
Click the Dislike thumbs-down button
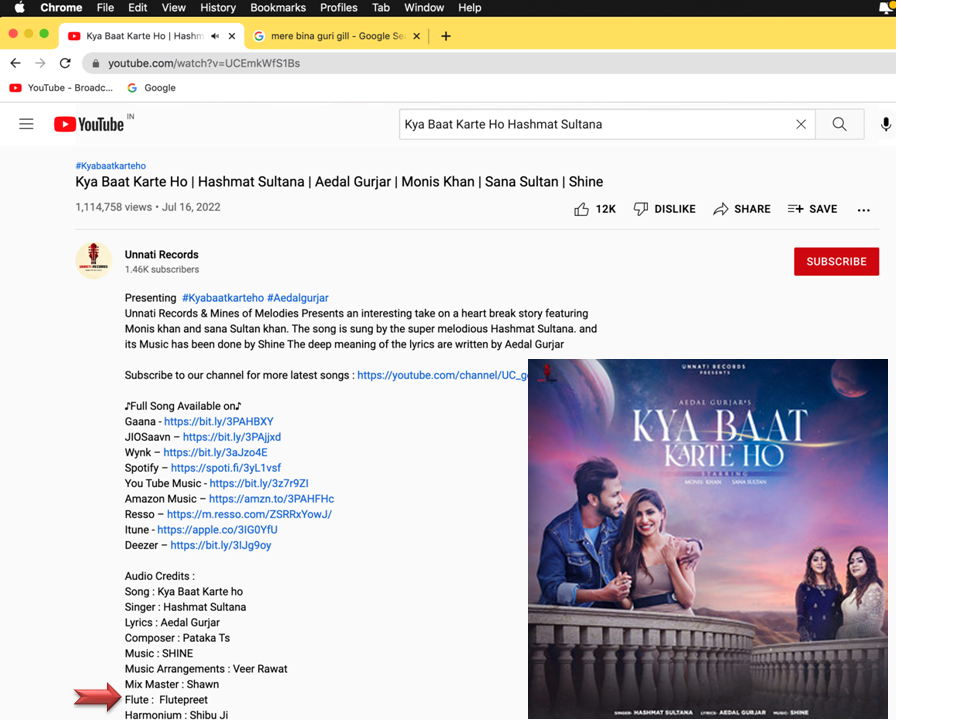coord(665,209)
